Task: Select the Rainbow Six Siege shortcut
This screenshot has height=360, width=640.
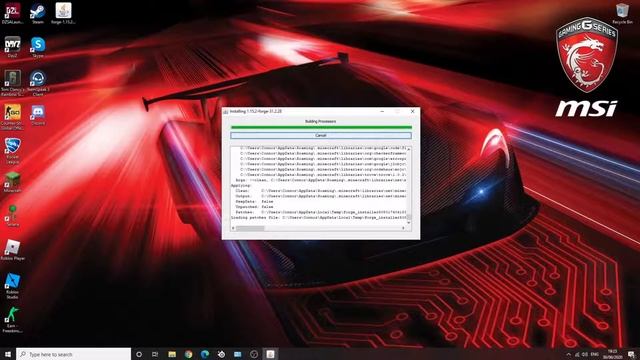Action: [x=12, y=83]
